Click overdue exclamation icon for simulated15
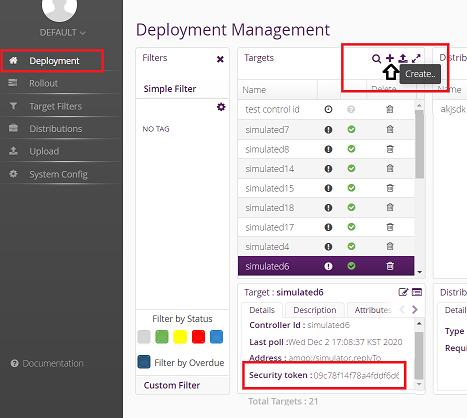Viewport: 467px width, 418px height. 328,188
